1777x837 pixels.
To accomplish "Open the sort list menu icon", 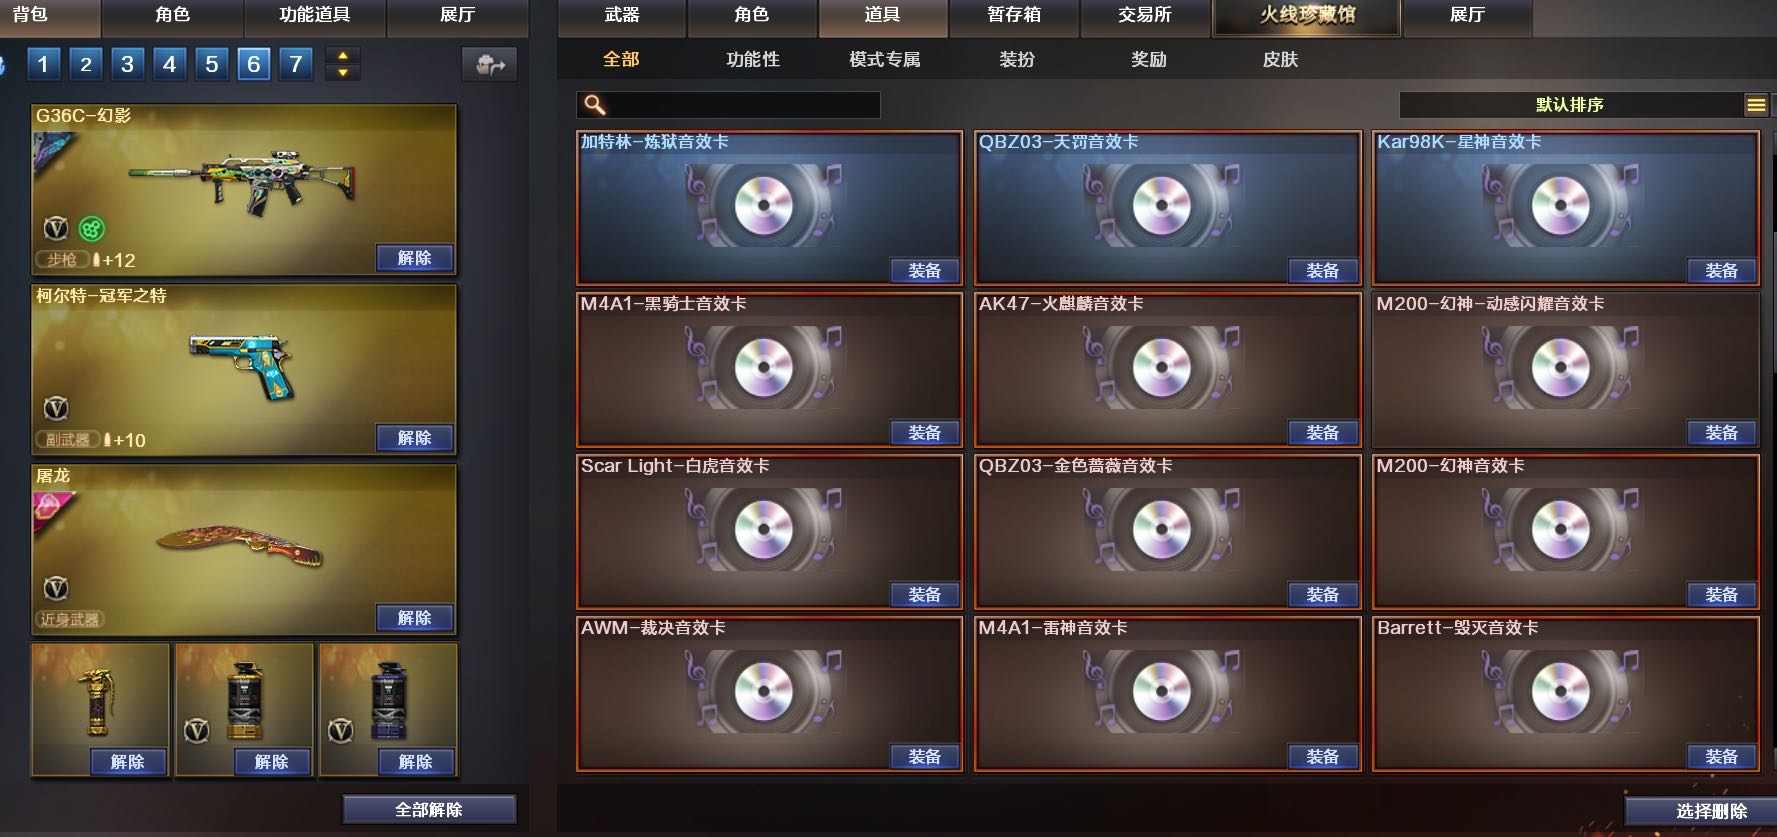I will [1755, 105].
